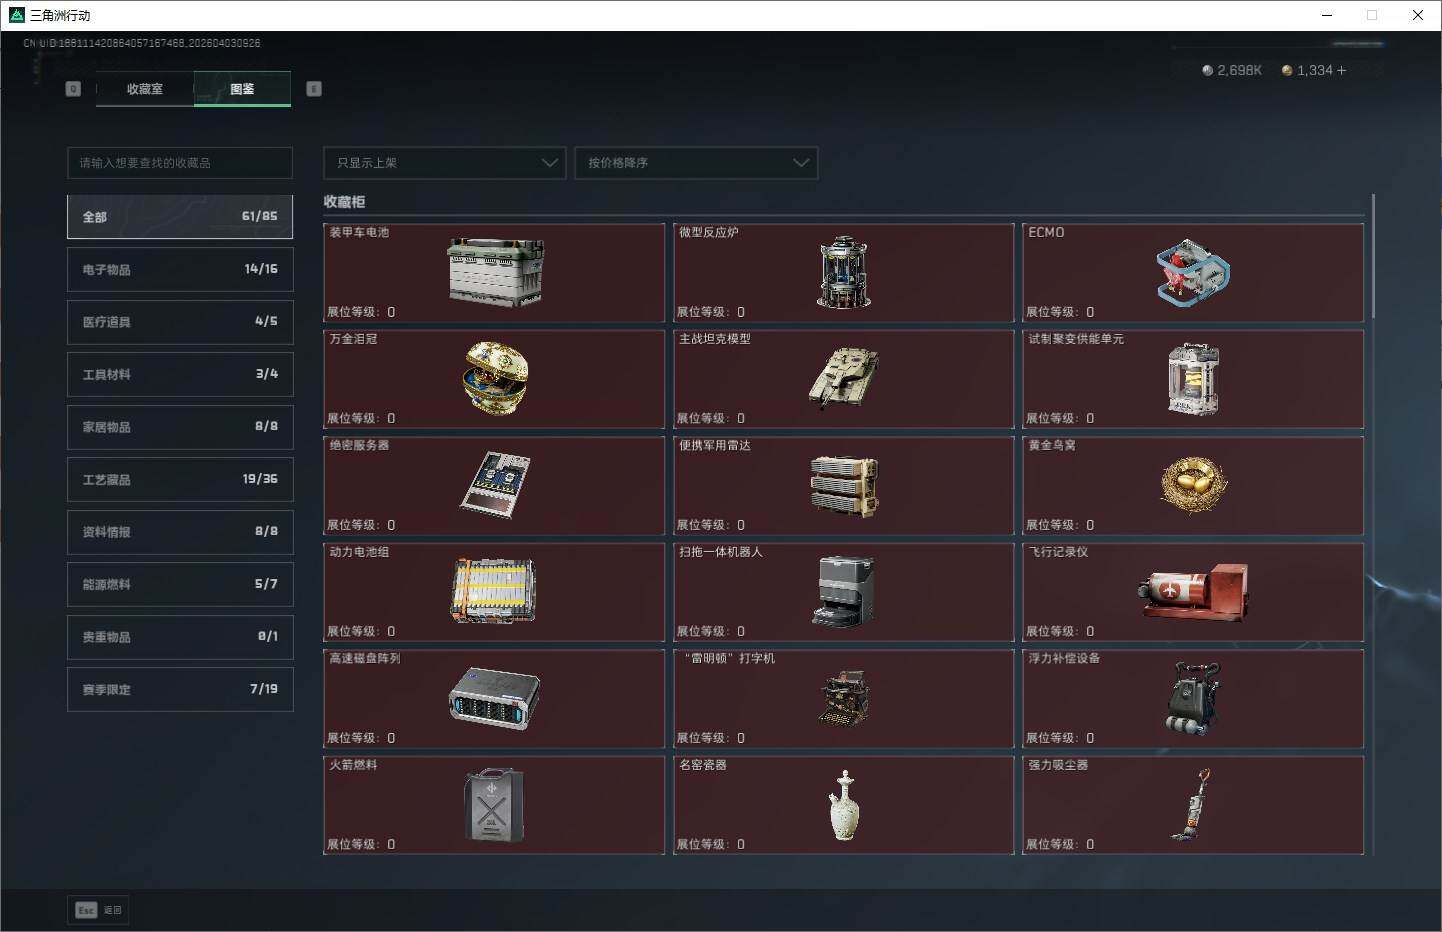Click the ECMO machine icon
Screen dimensions: 1442x932
pyautogui.click(x=1193, y=272)
